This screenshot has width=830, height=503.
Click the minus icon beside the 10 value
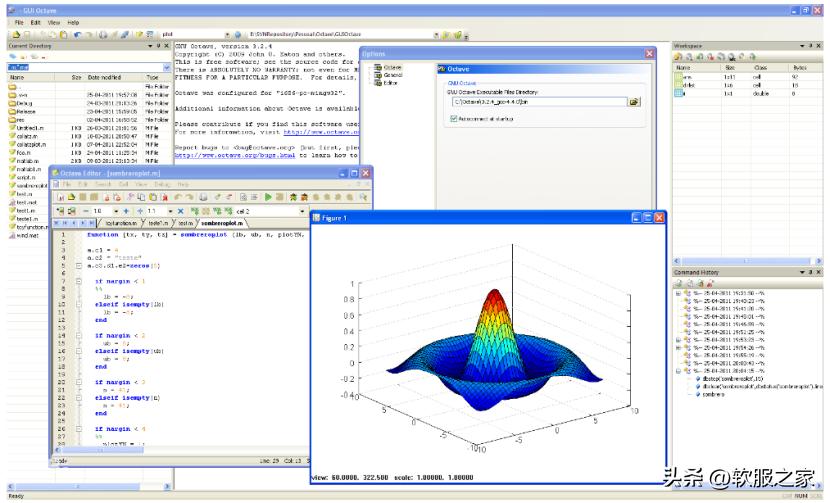coord(85,211)
